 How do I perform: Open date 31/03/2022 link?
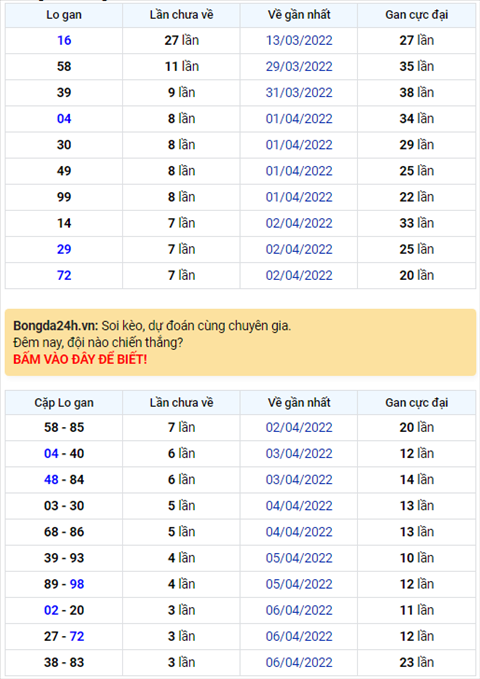[x=299, y=93]
